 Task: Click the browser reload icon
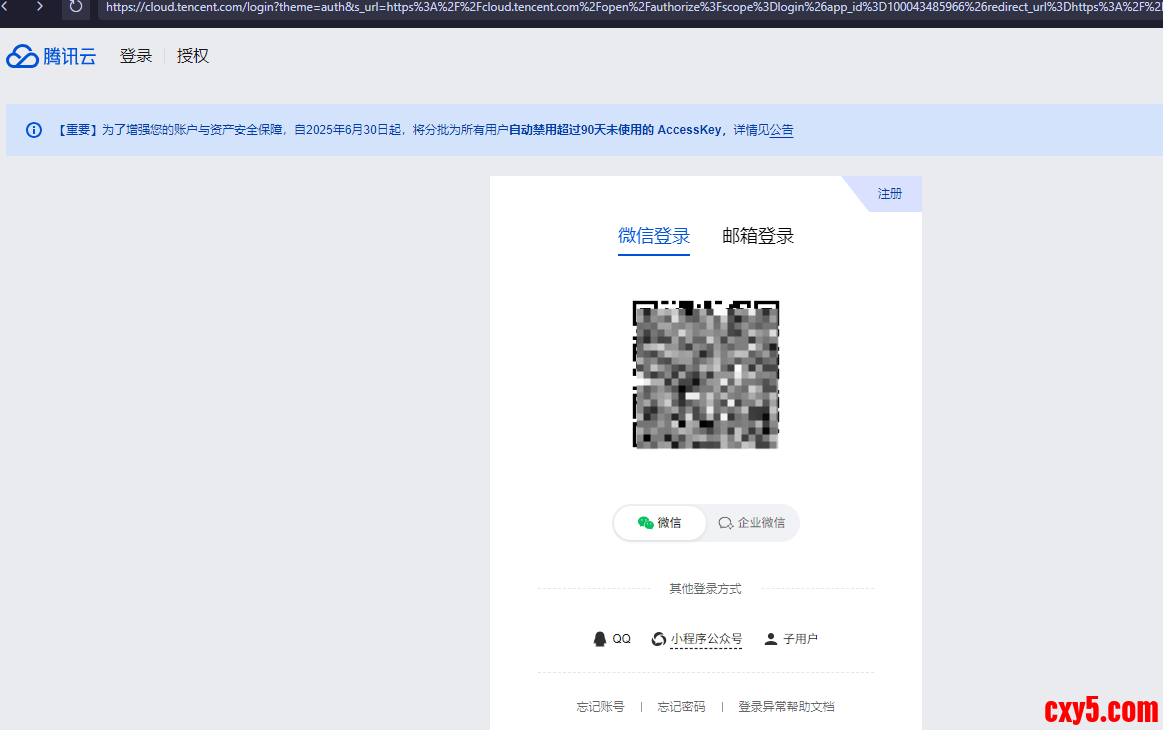[x=76, y=7]
